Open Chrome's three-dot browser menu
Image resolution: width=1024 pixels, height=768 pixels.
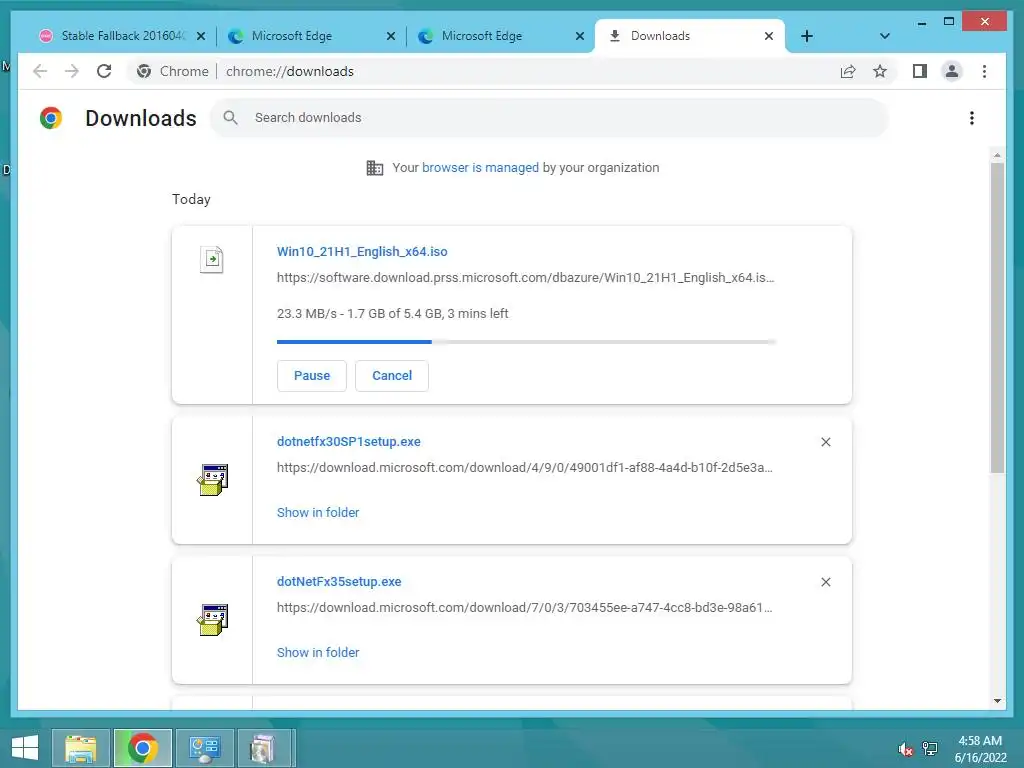(984, 71)
